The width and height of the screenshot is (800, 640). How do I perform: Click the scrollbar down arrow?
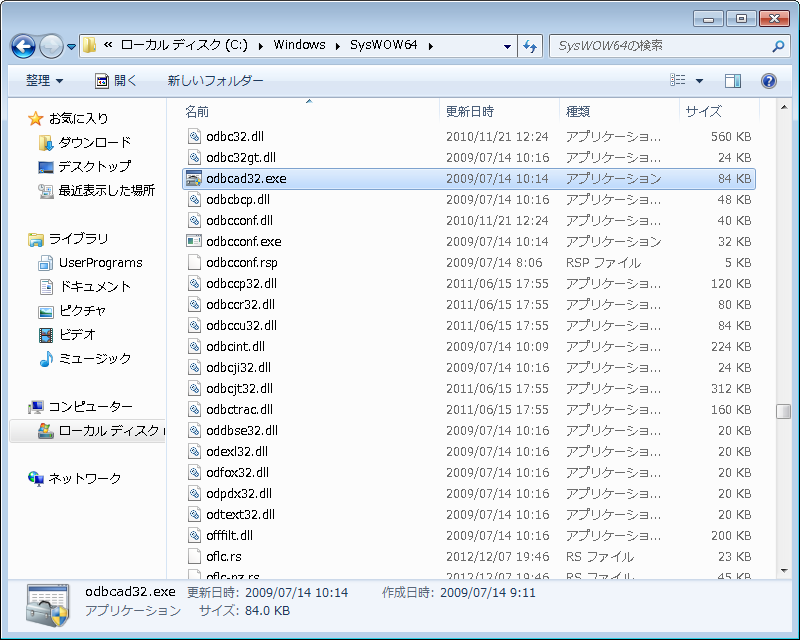coord(784,571)
